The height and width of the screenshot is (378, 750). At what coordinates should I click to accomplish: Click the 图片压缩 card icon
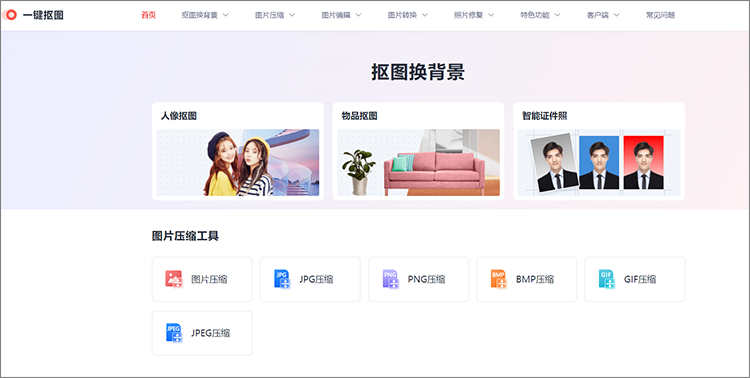174,278
